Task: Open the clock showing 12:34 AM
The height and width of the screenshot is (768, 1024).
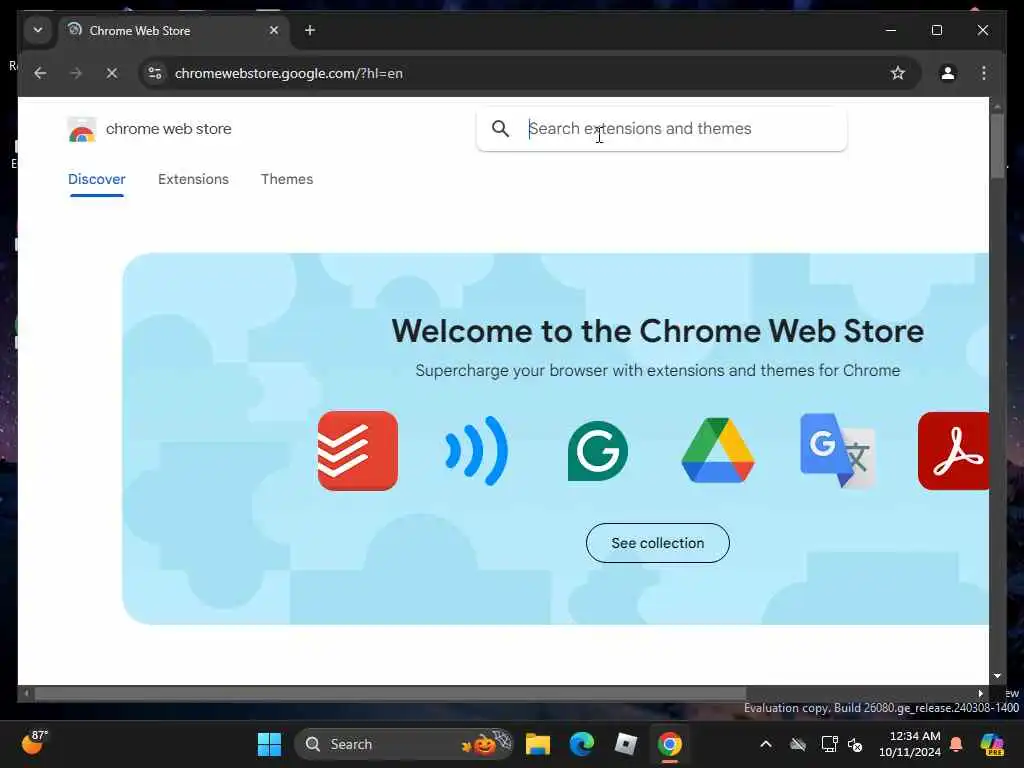Action: pyautogui.click(x=910, y=744)
